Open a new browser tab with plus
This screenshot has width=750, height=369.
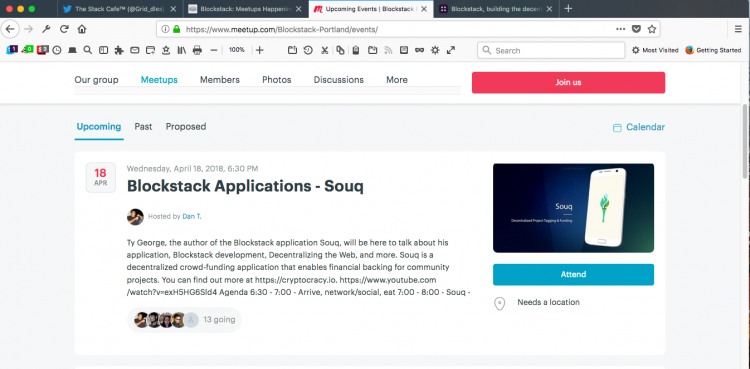tap(568, 9)
